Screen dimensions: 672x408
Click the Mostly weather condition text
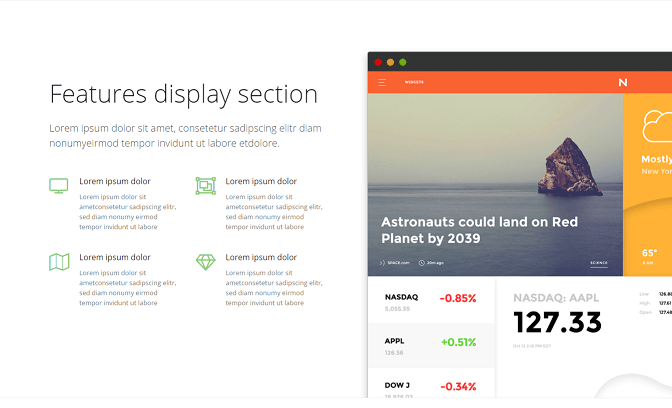pyautogui.click(x=657, y=159)
